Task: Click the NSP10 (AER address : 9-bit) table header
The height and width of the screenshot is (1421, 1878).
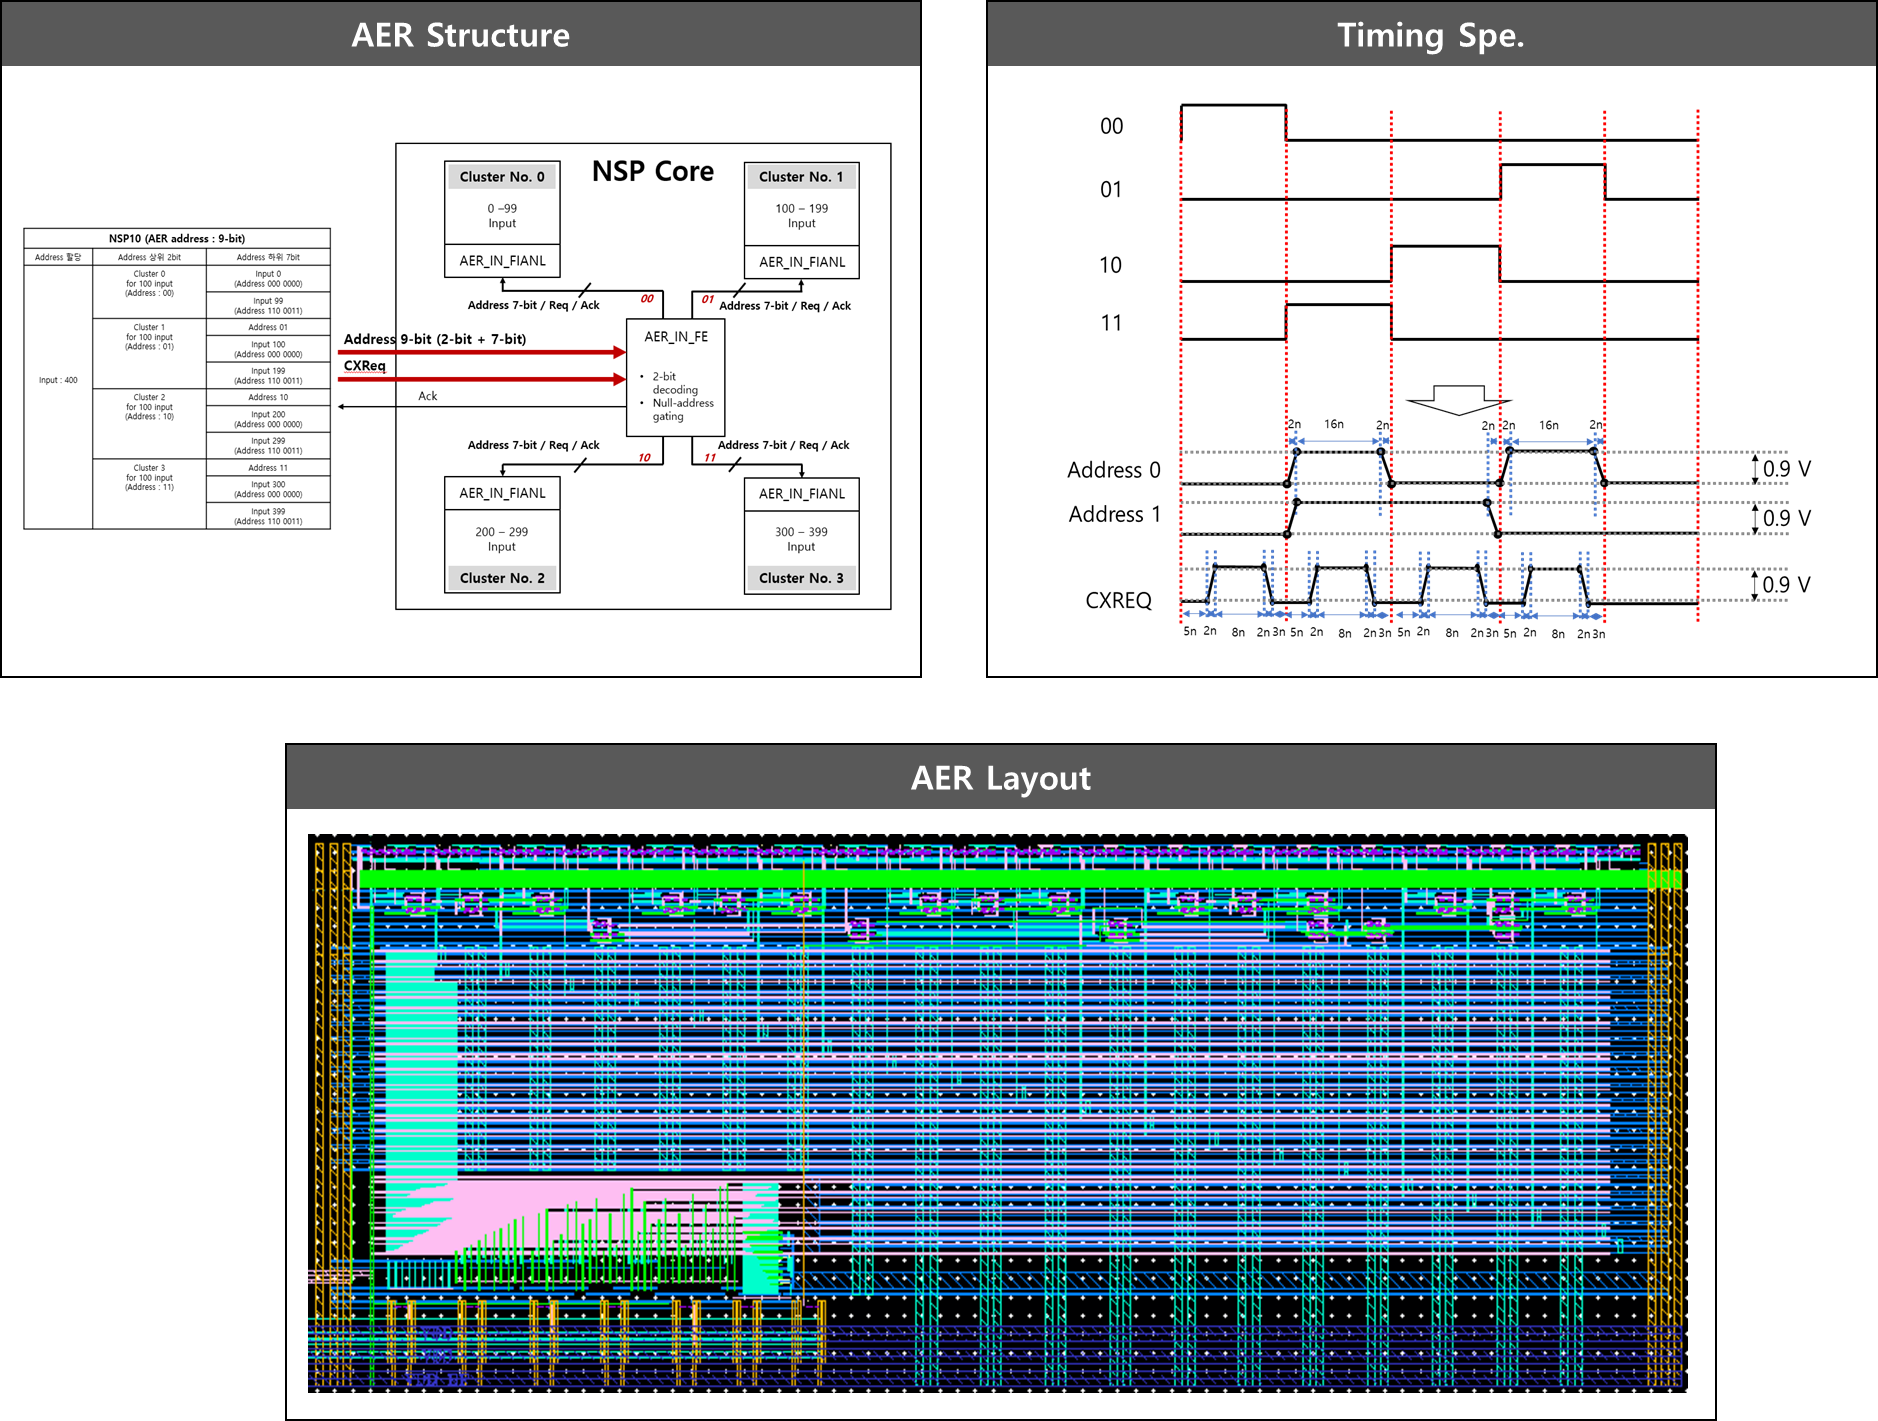Action: (177, 239)
